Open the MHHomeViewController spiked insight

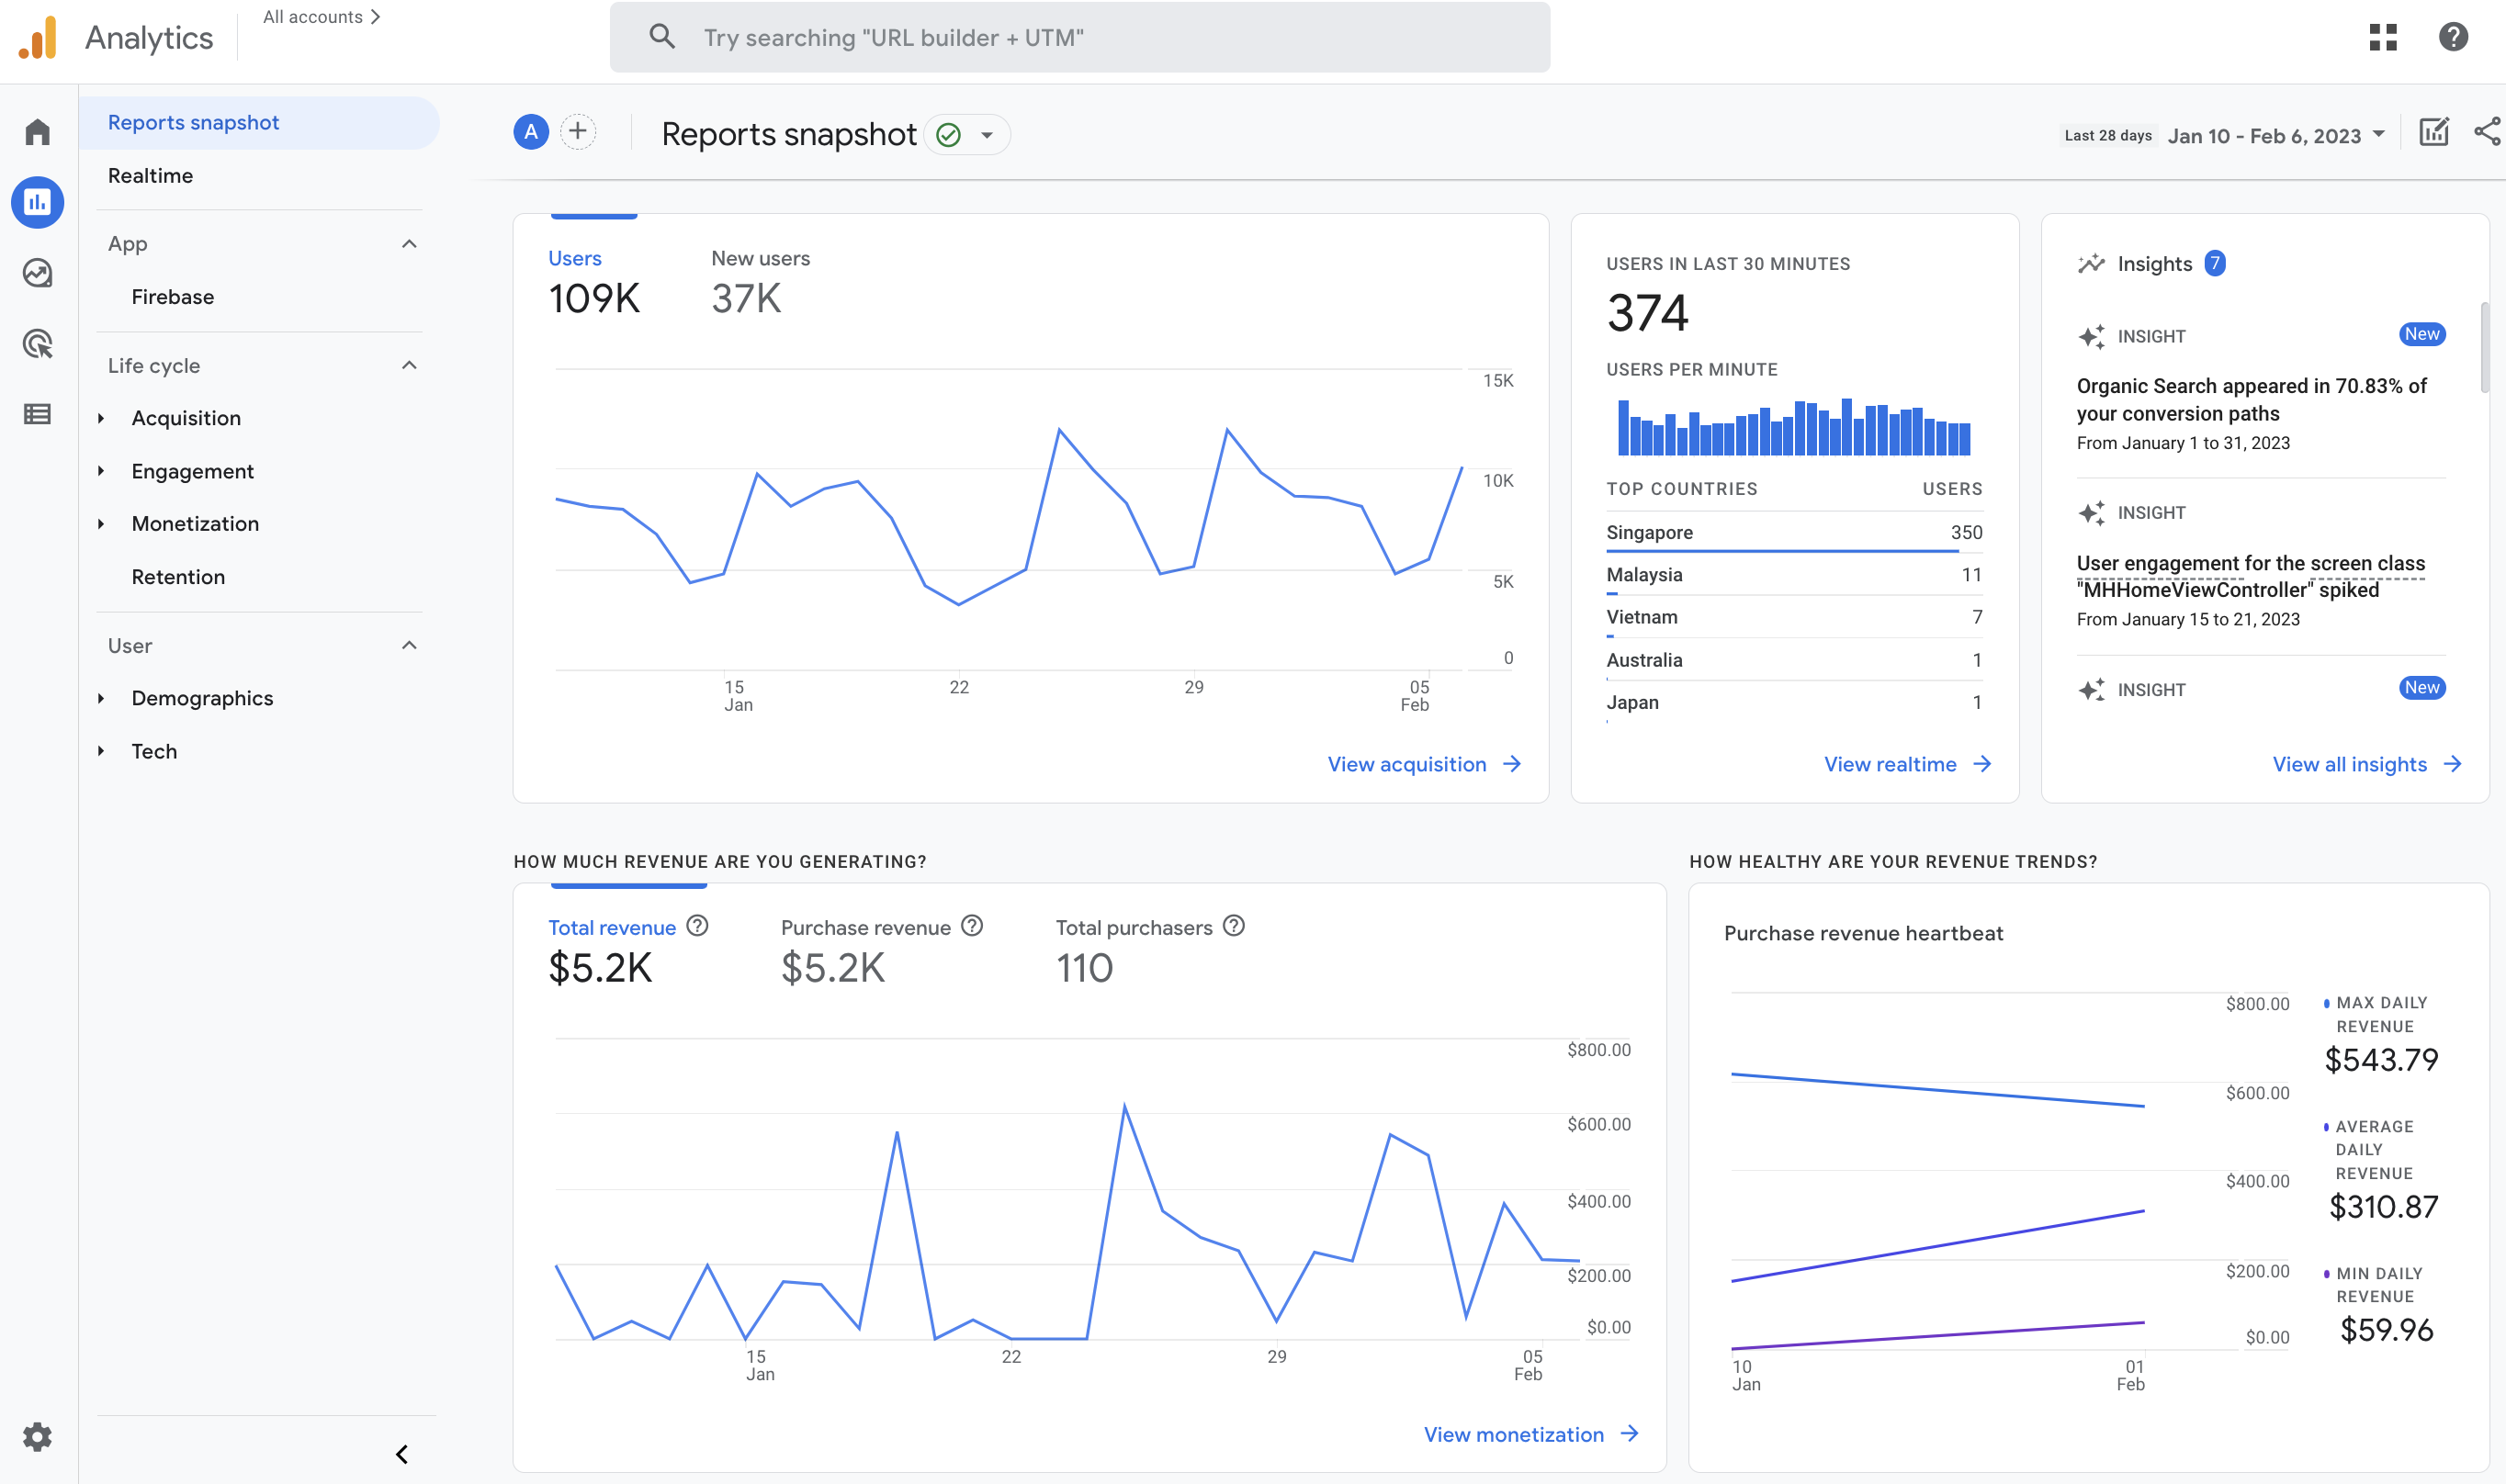tap(2250, 576)
